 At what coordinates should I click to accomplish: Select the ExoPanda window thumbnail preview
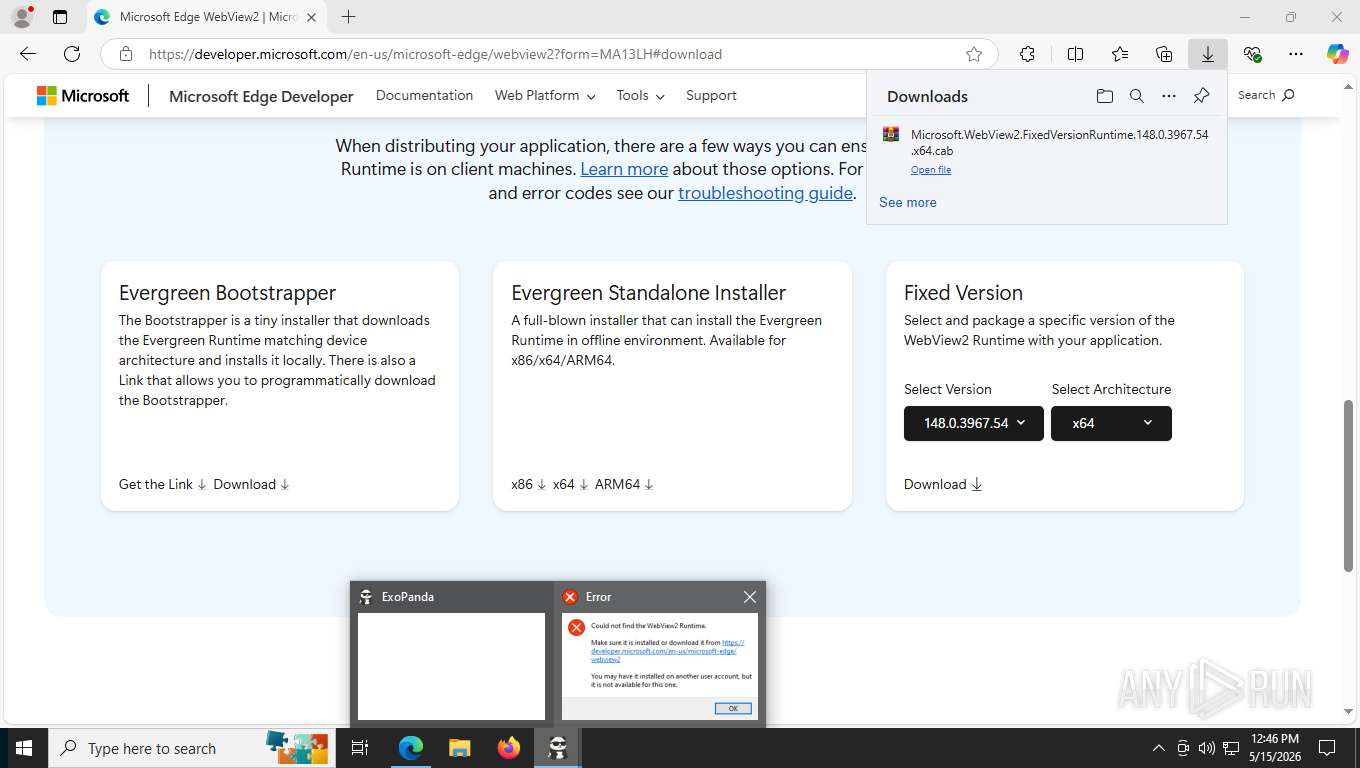(451, 666)
